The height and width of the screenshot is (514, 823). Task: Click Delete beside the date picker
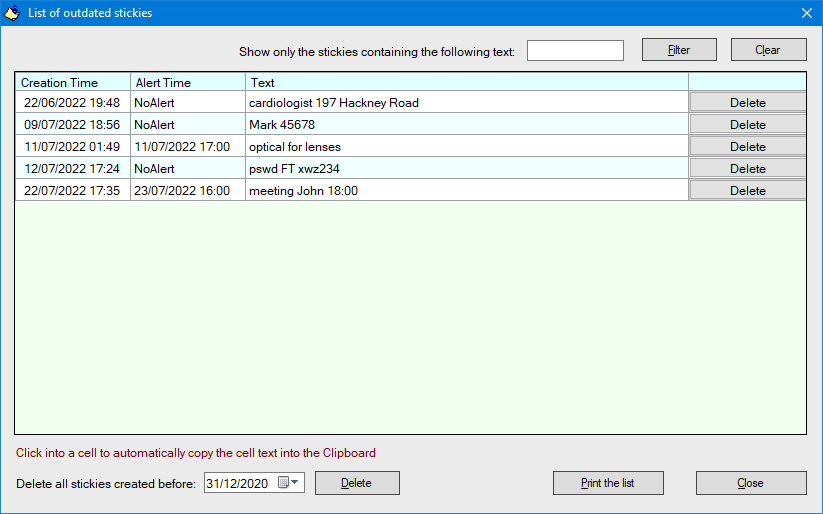tap(357, 483)
